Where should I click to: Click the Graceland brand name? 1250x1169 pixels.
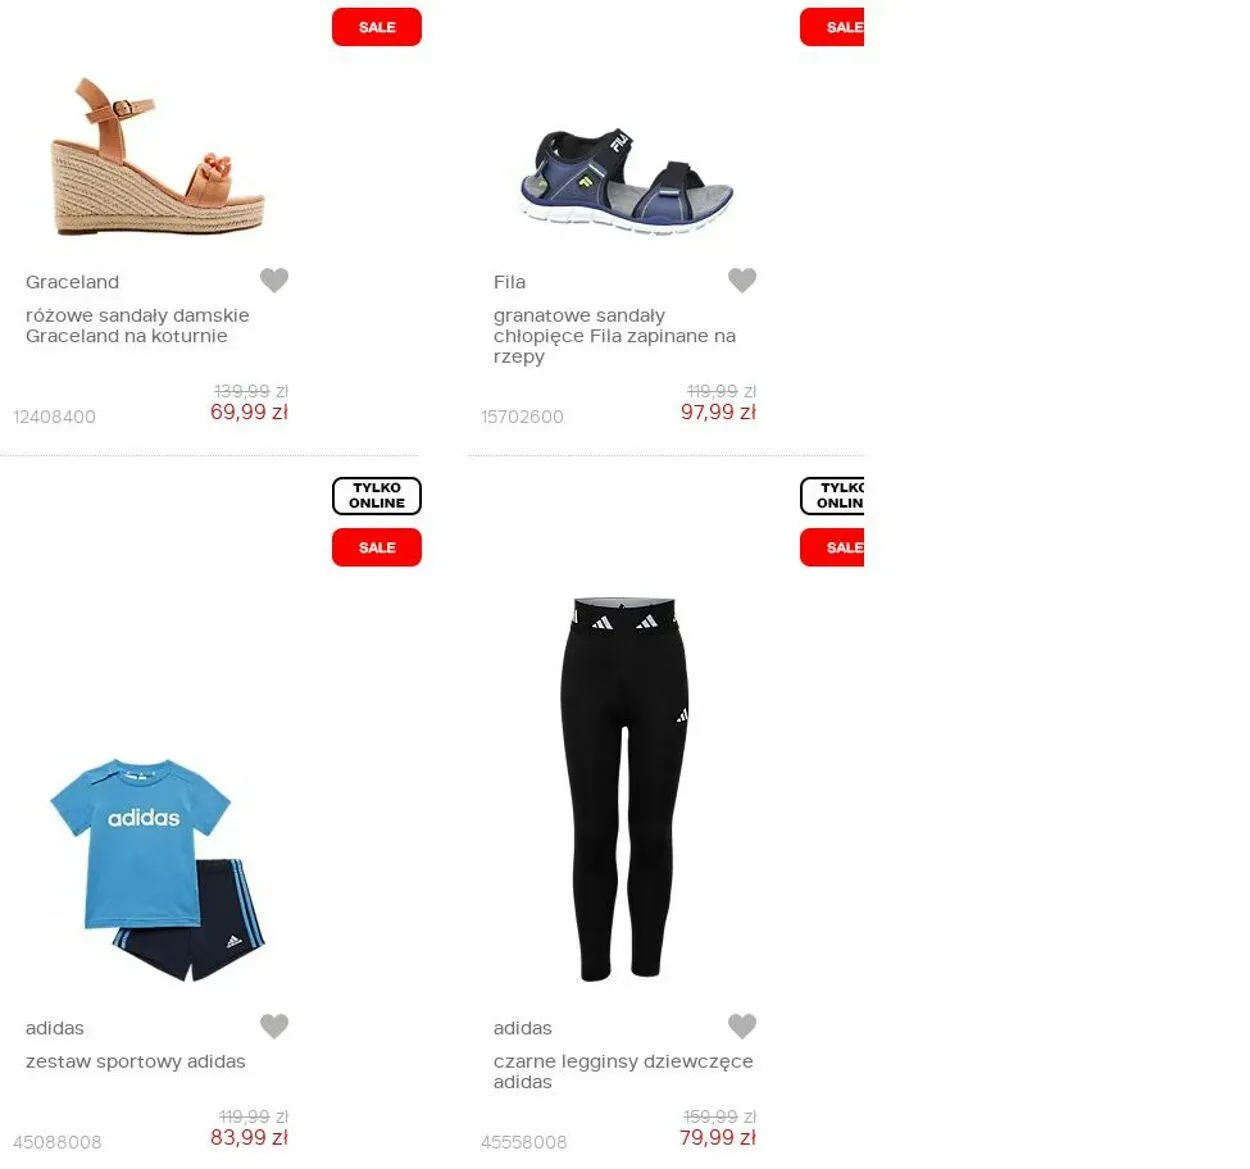point(72,282)
